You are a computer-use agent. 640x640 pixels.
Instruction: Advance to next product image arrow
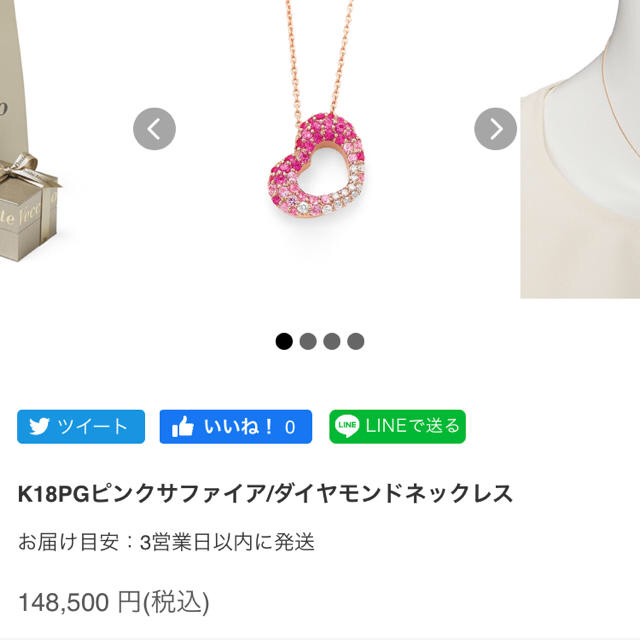pos(496,129)
